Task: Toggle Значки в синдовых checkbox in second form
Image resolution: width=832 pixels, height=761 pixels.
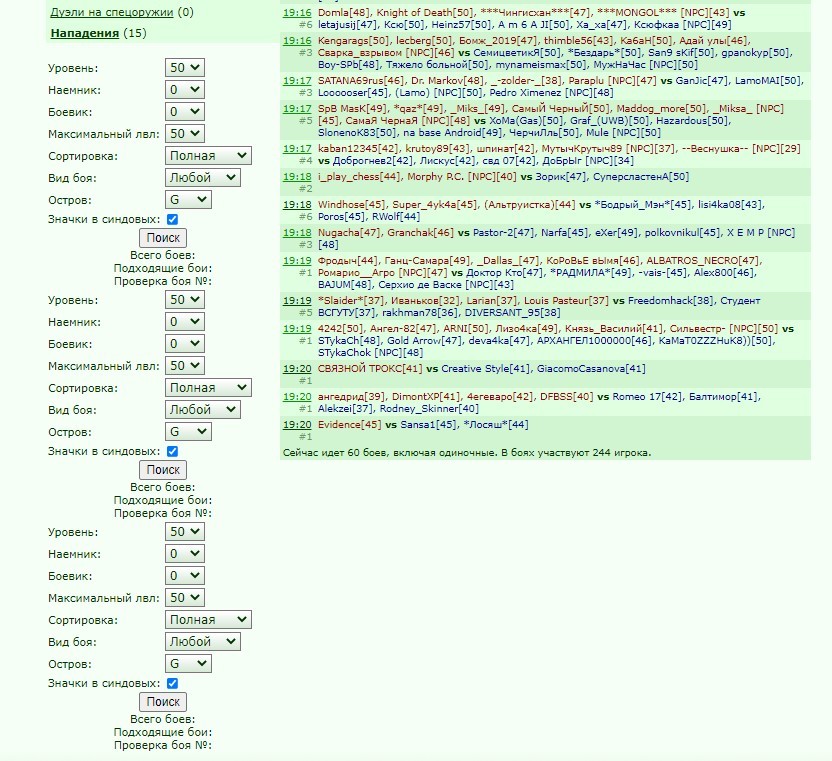Action: click(172, 451)
